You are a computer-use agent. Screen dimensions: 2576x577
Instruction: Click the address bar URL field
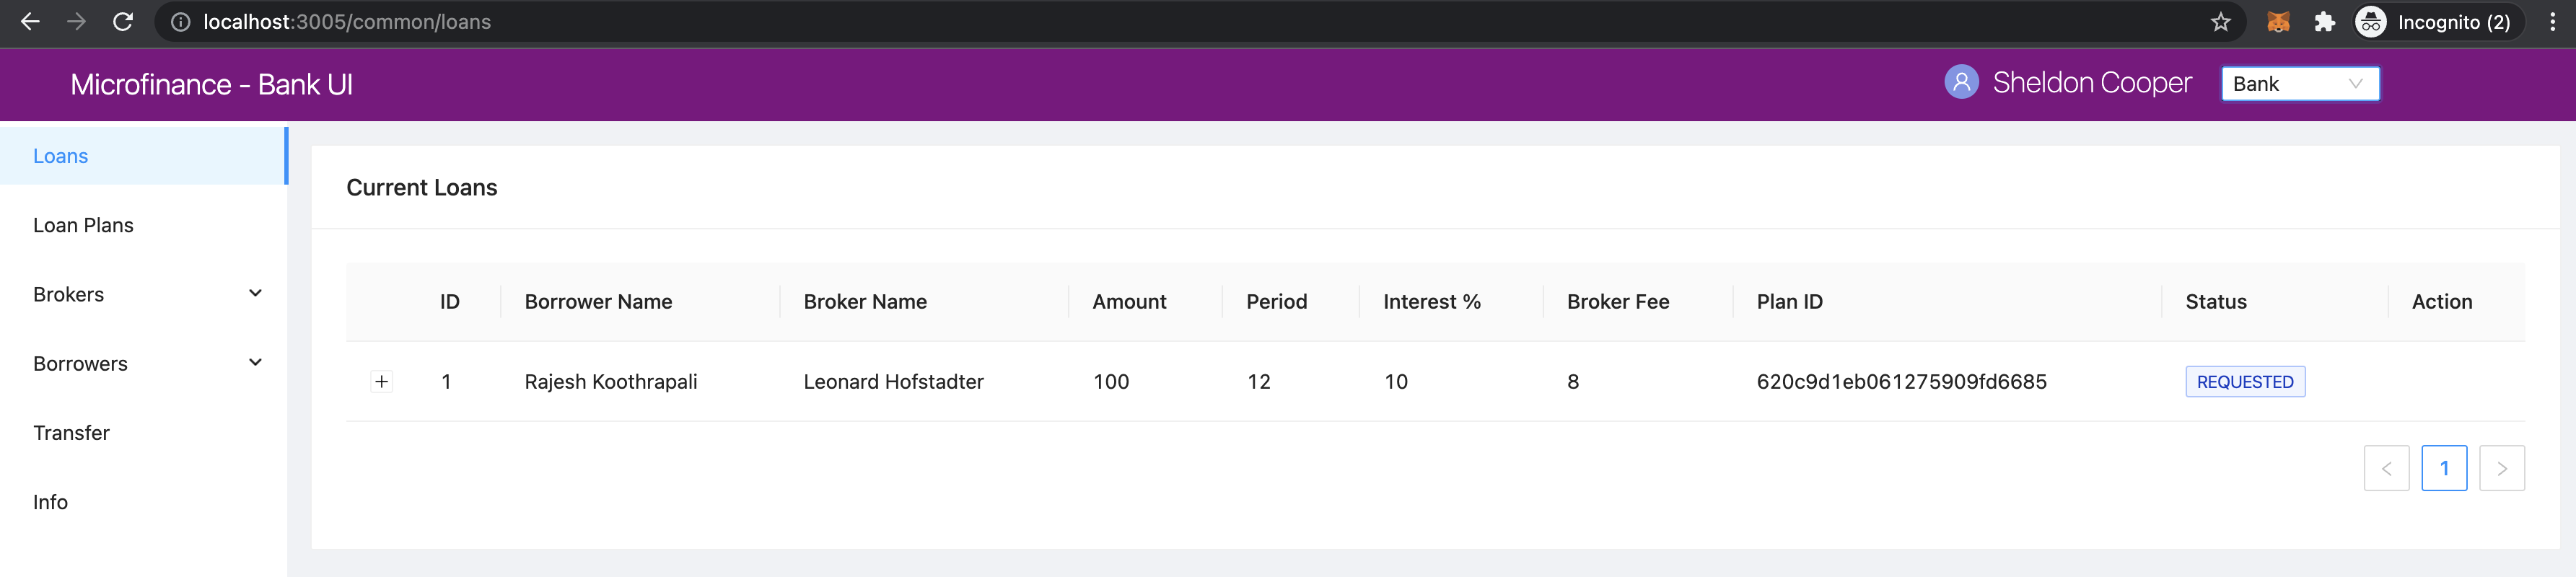tap(1190, 22)
